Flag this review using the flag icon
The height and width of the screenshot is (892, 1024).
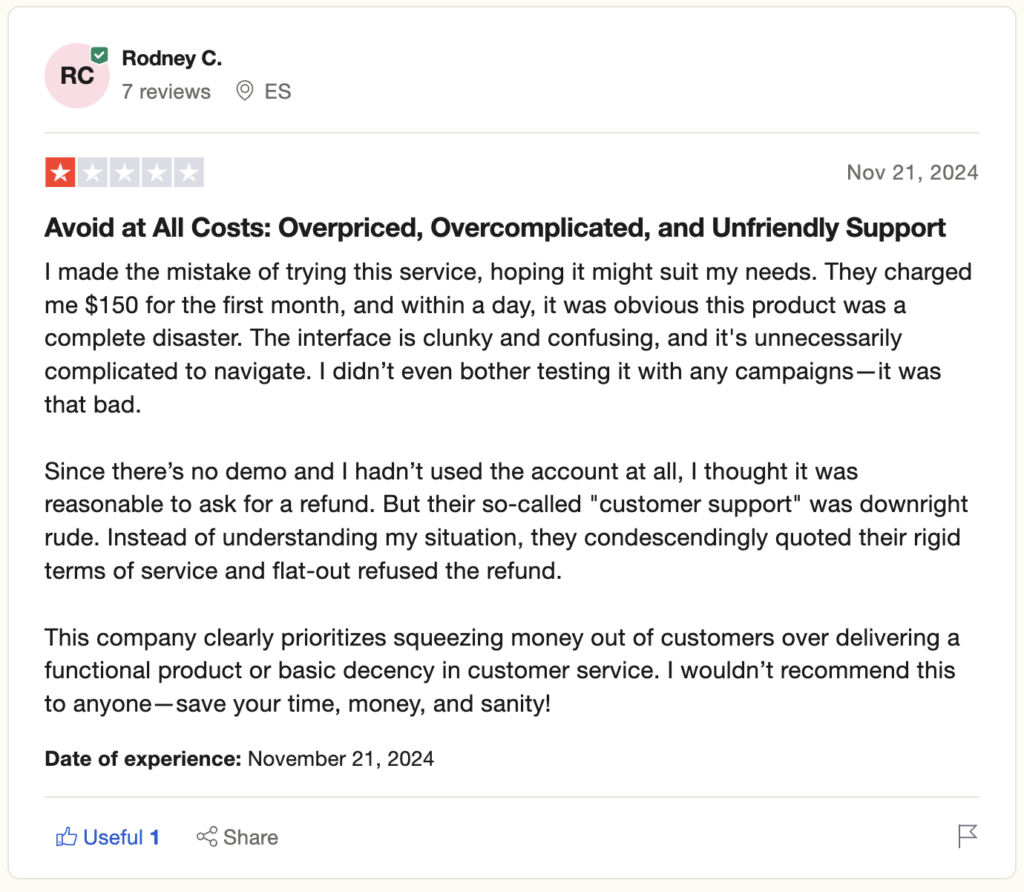pos(967,836)
